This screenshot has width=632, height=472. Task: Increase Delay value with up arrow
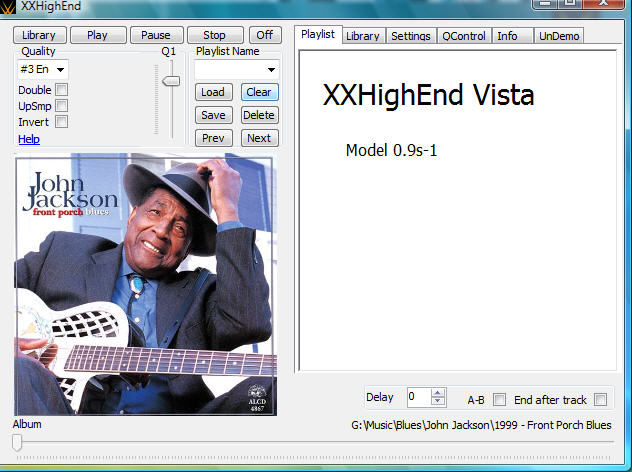coord(438,392)
